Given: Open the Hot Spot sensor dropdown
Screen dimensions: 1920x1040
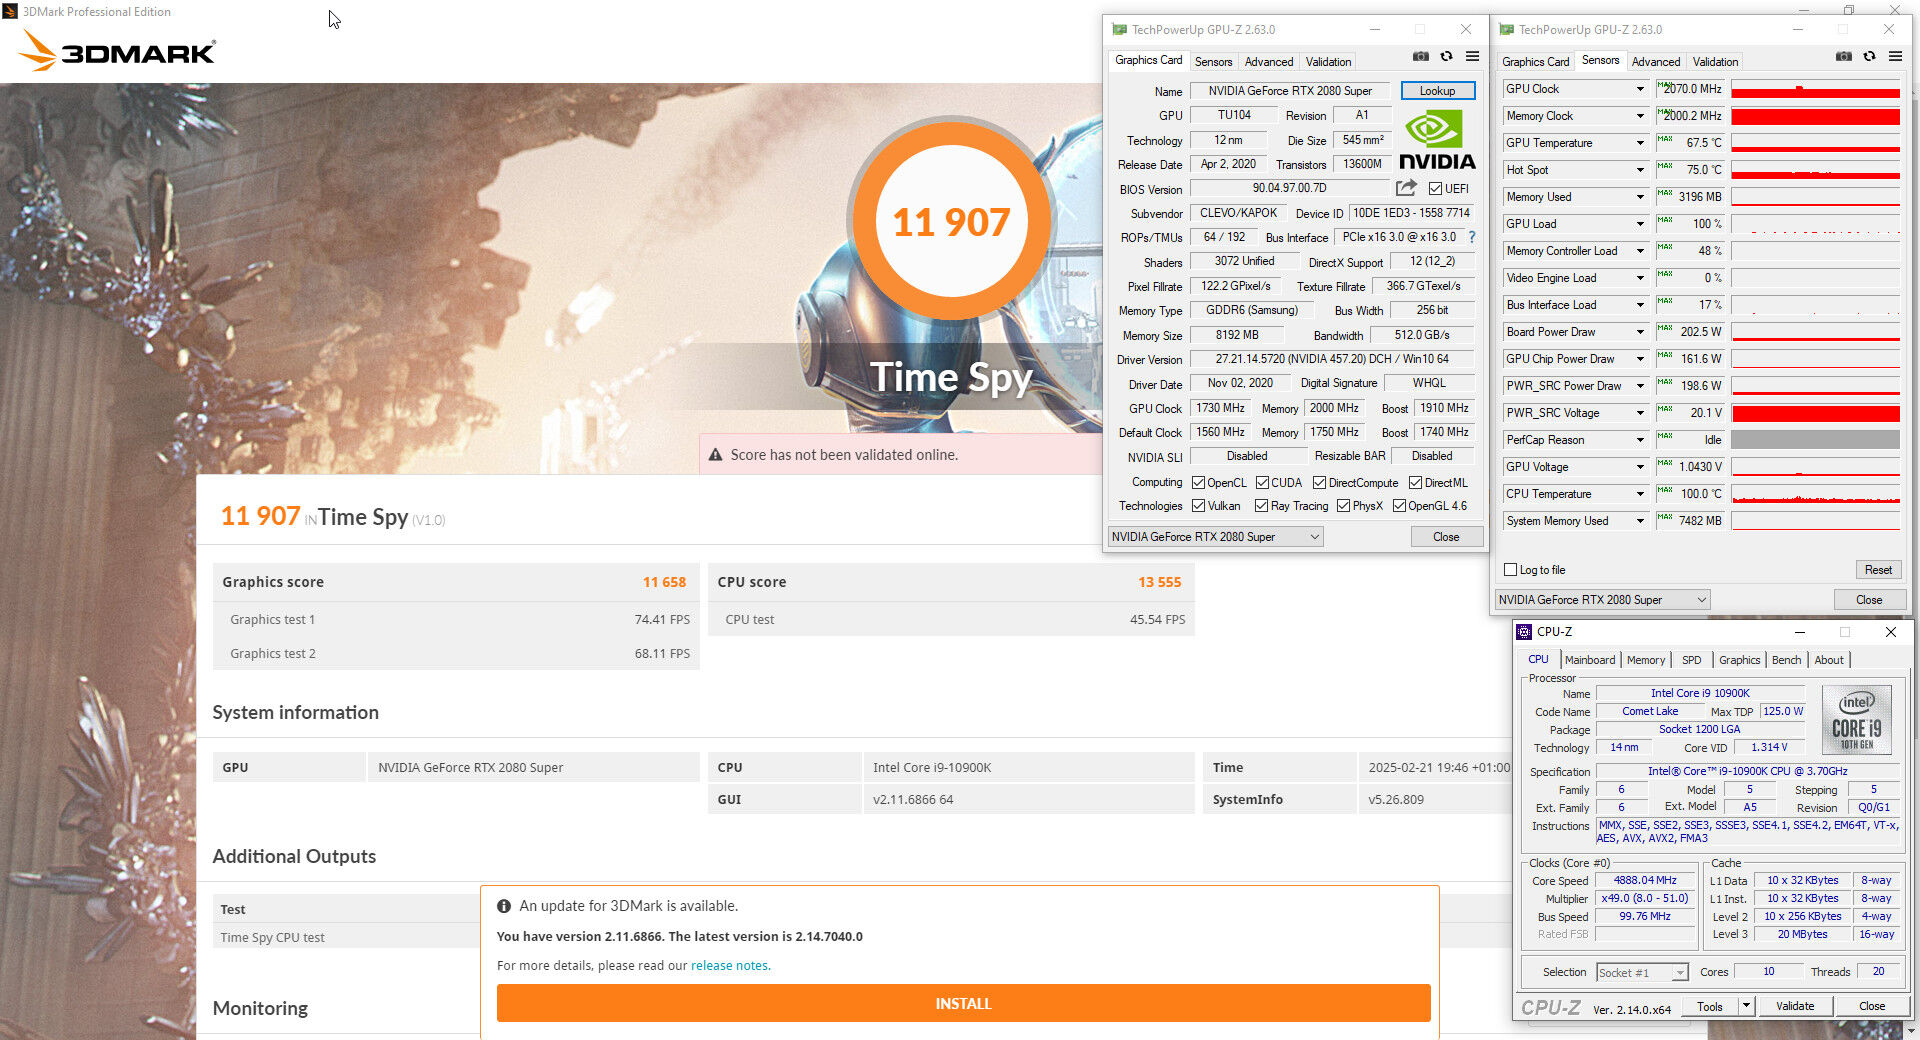Looking at the screenshot, I should pos(1640,170).
